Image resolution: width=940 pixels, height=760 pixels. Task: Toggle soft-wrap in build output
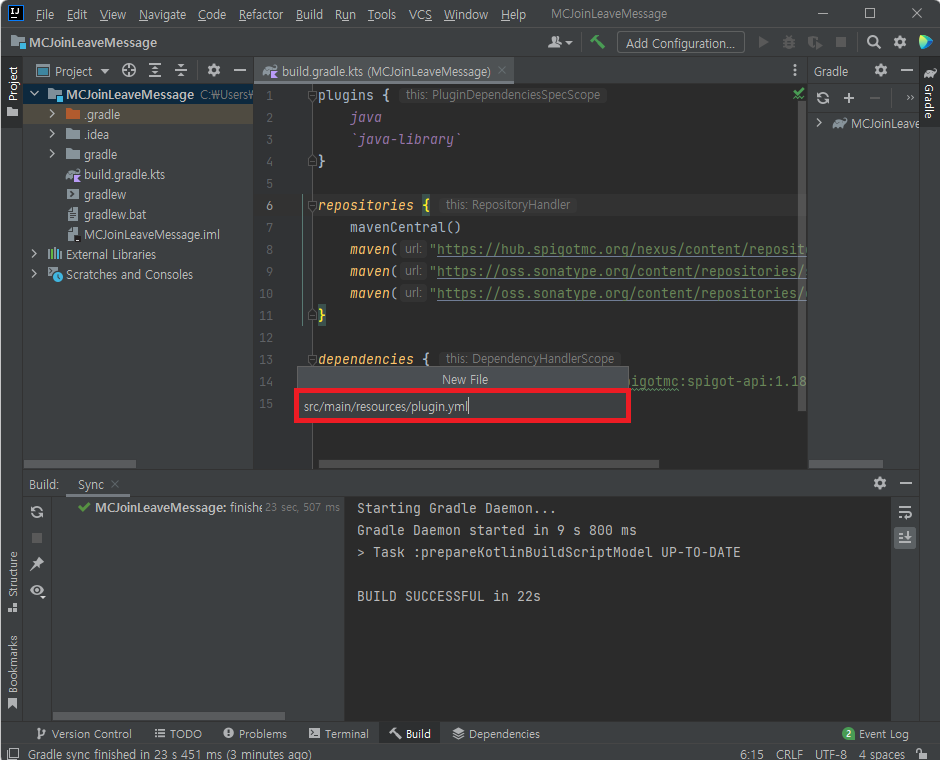905,512
